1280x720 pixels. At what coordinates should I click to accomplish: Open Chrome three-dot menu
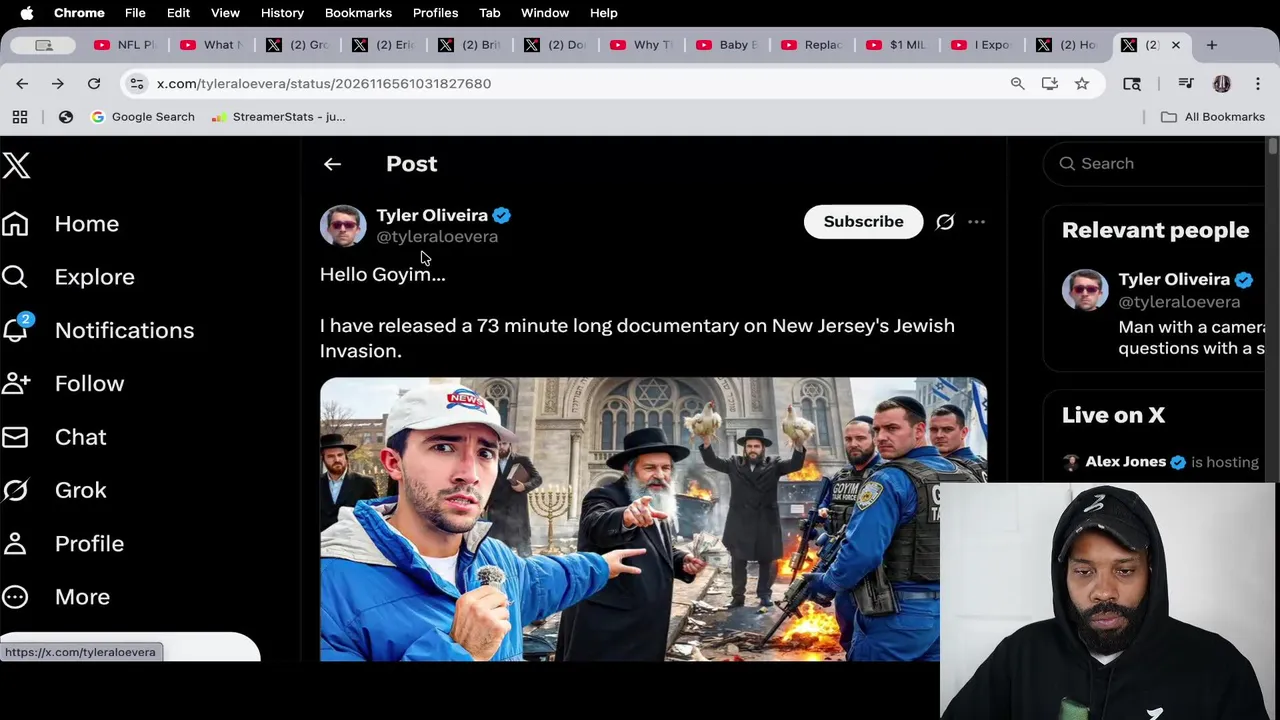pos(1257,84)
